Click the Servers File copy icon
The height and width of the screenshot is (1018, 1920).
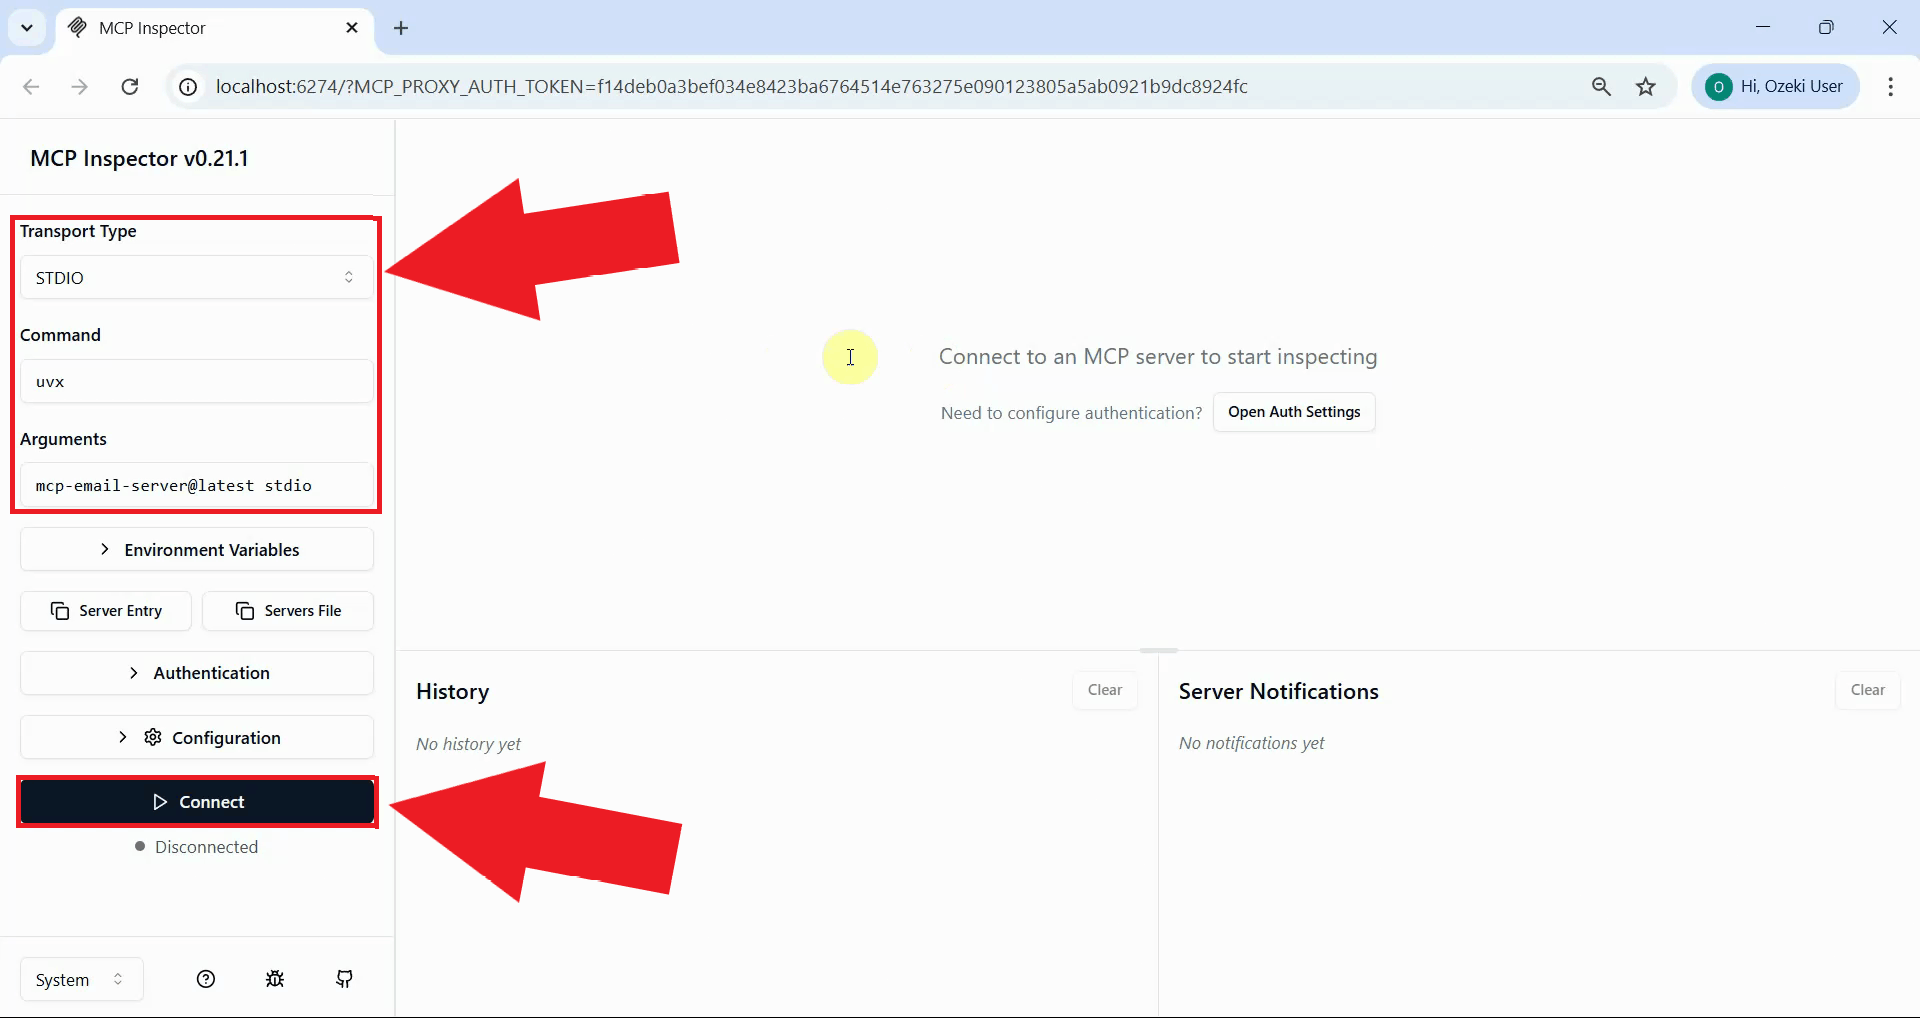coord(243,611)
